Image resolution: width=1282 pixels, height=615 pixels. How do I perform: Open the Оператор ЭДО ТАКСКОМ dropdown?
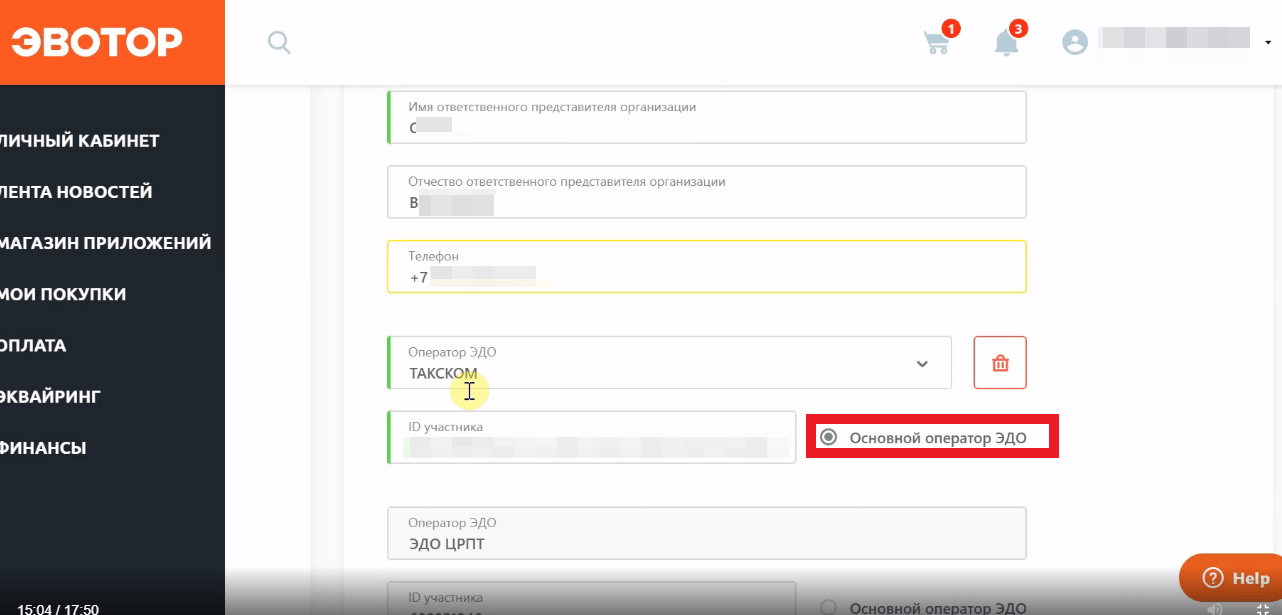point(669,363)
